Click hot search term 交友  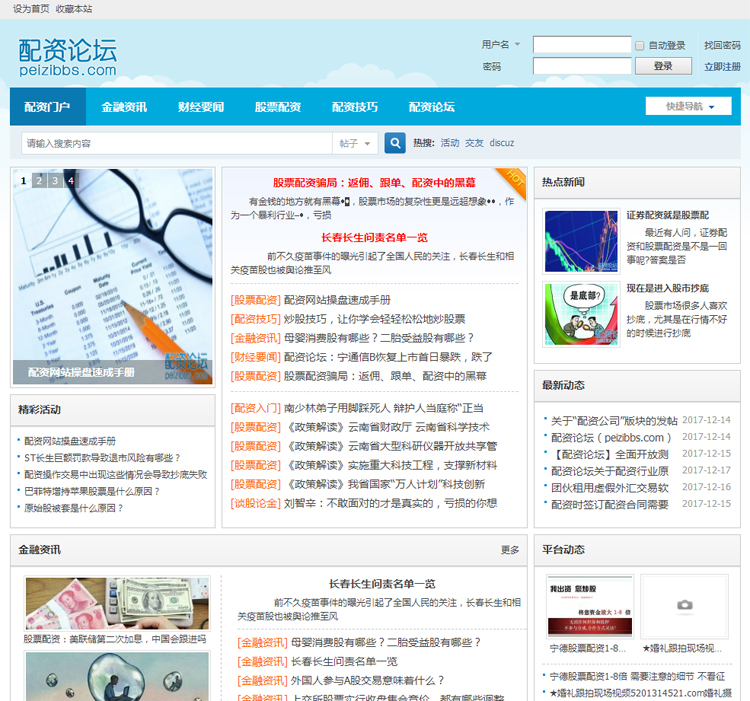tap(474, 143)
